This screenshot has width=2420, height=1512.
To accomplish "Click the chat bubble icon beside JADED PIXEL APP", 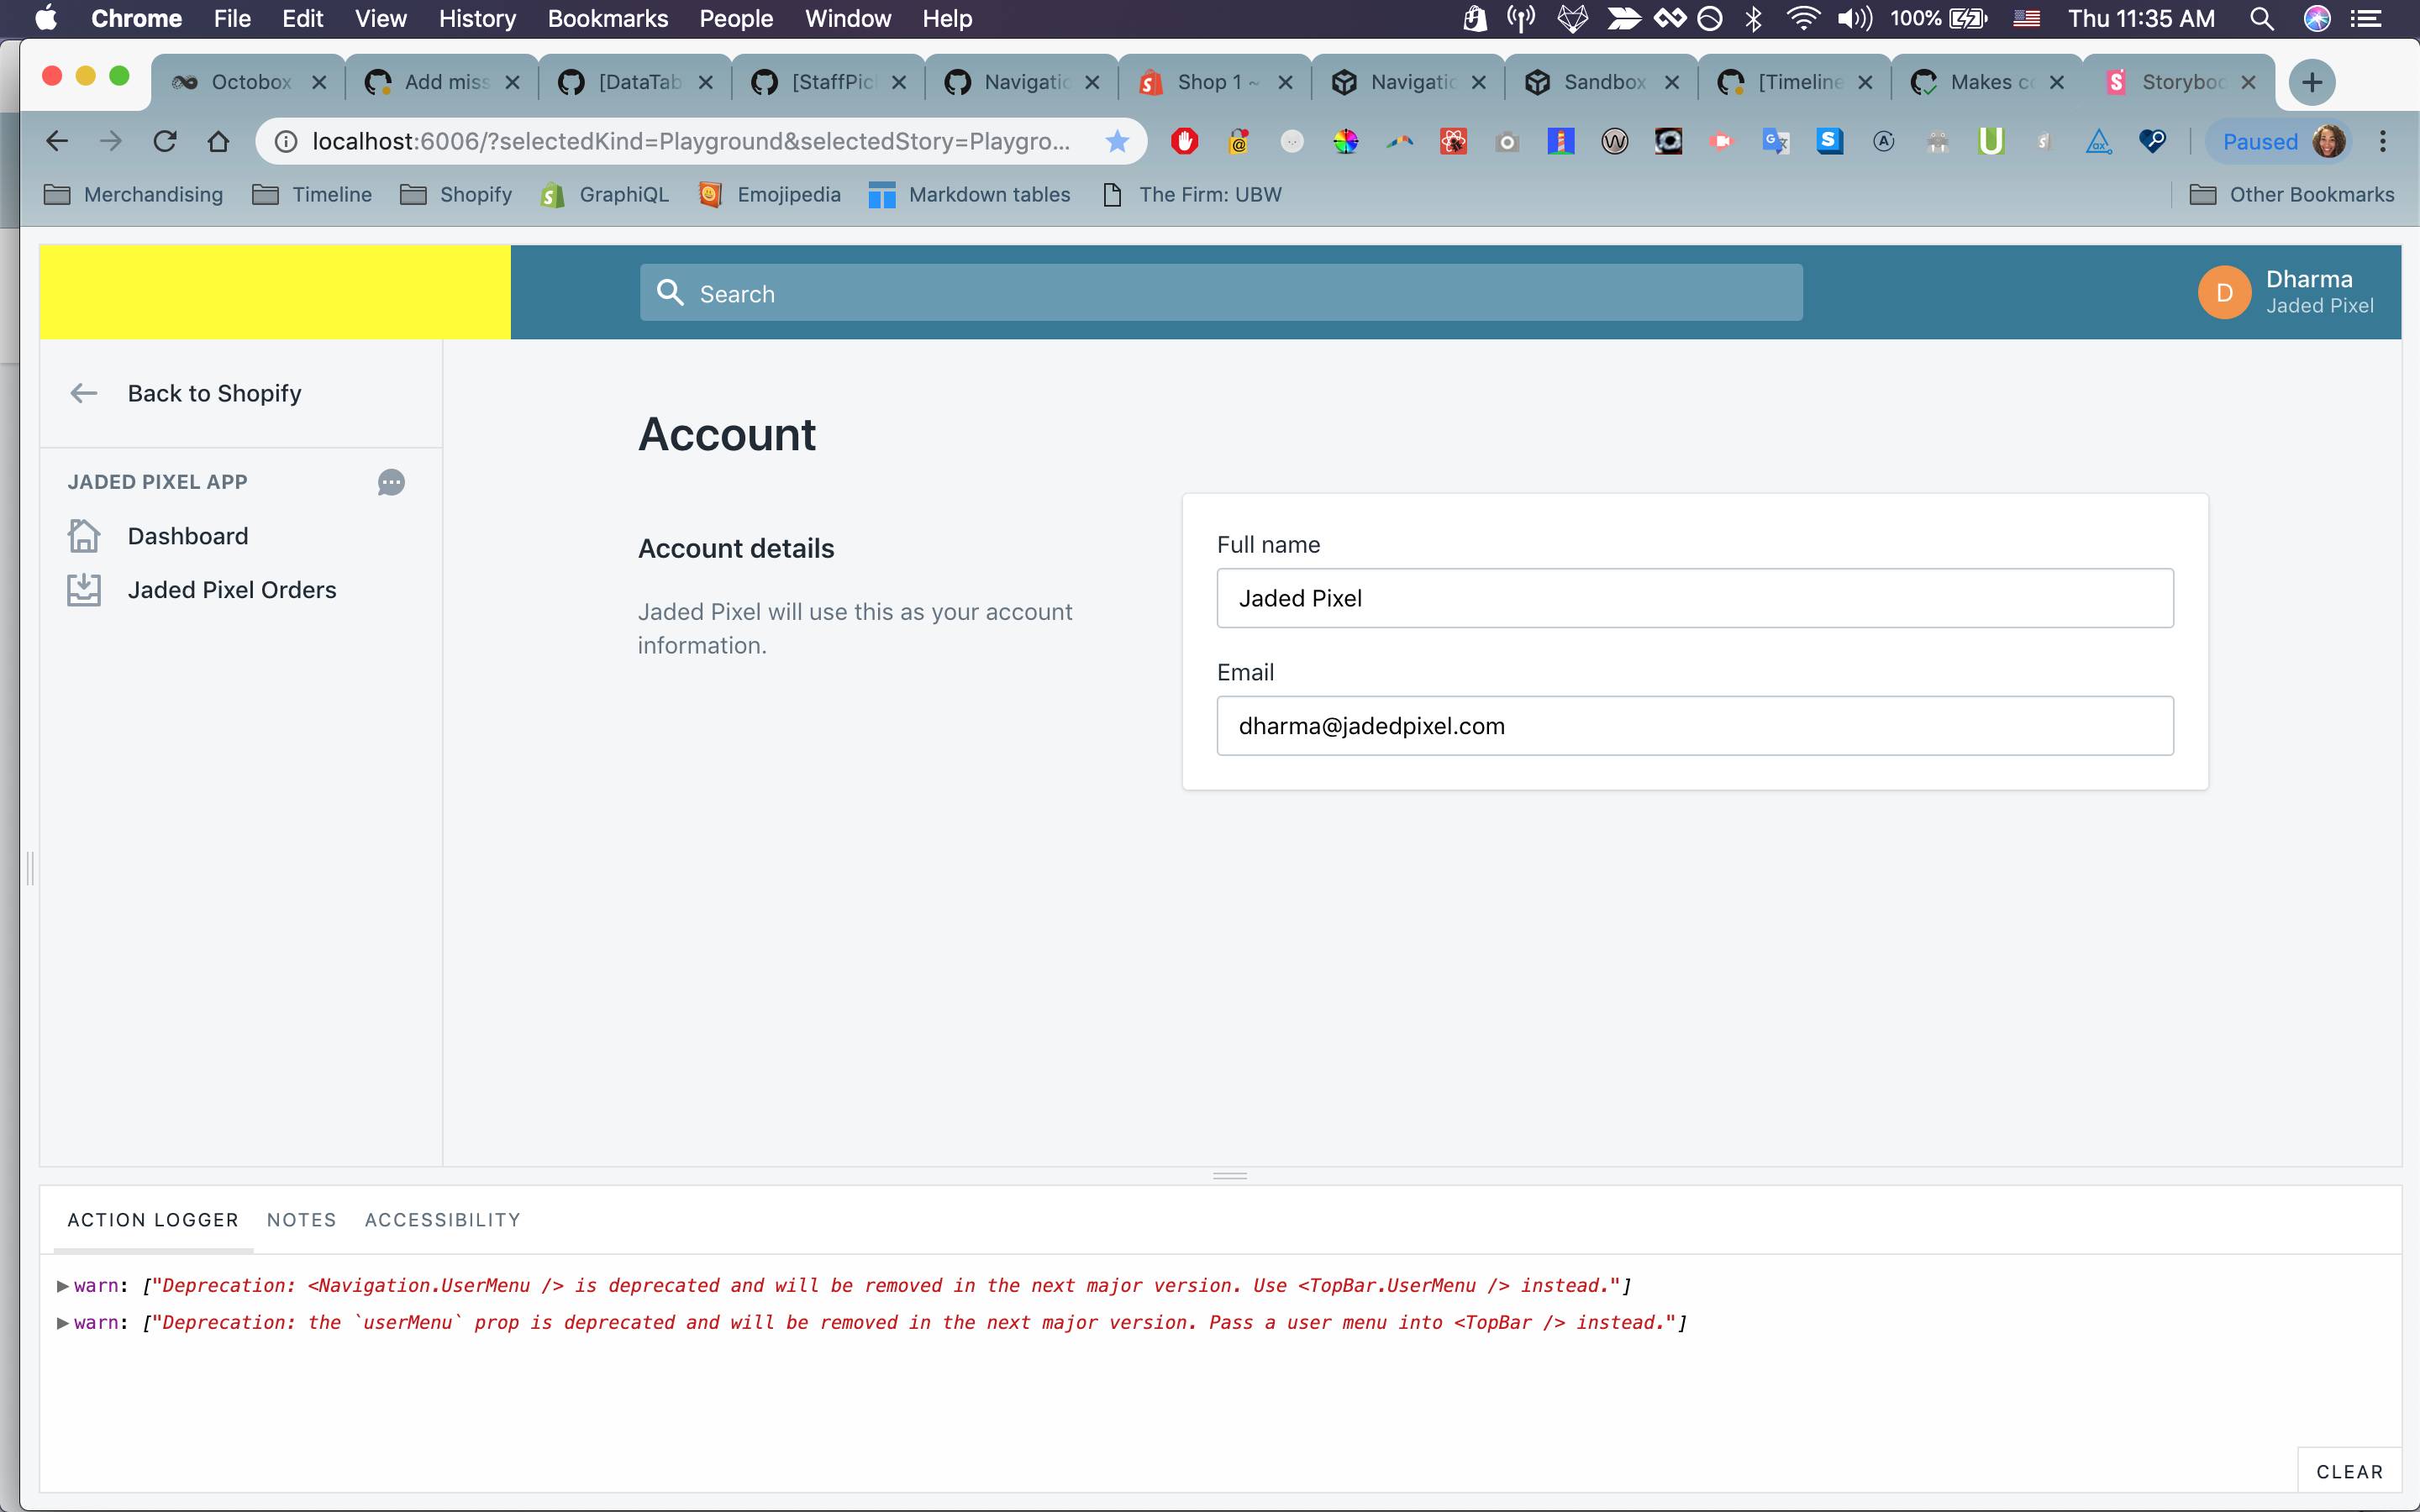I will [x=391, y=482].
